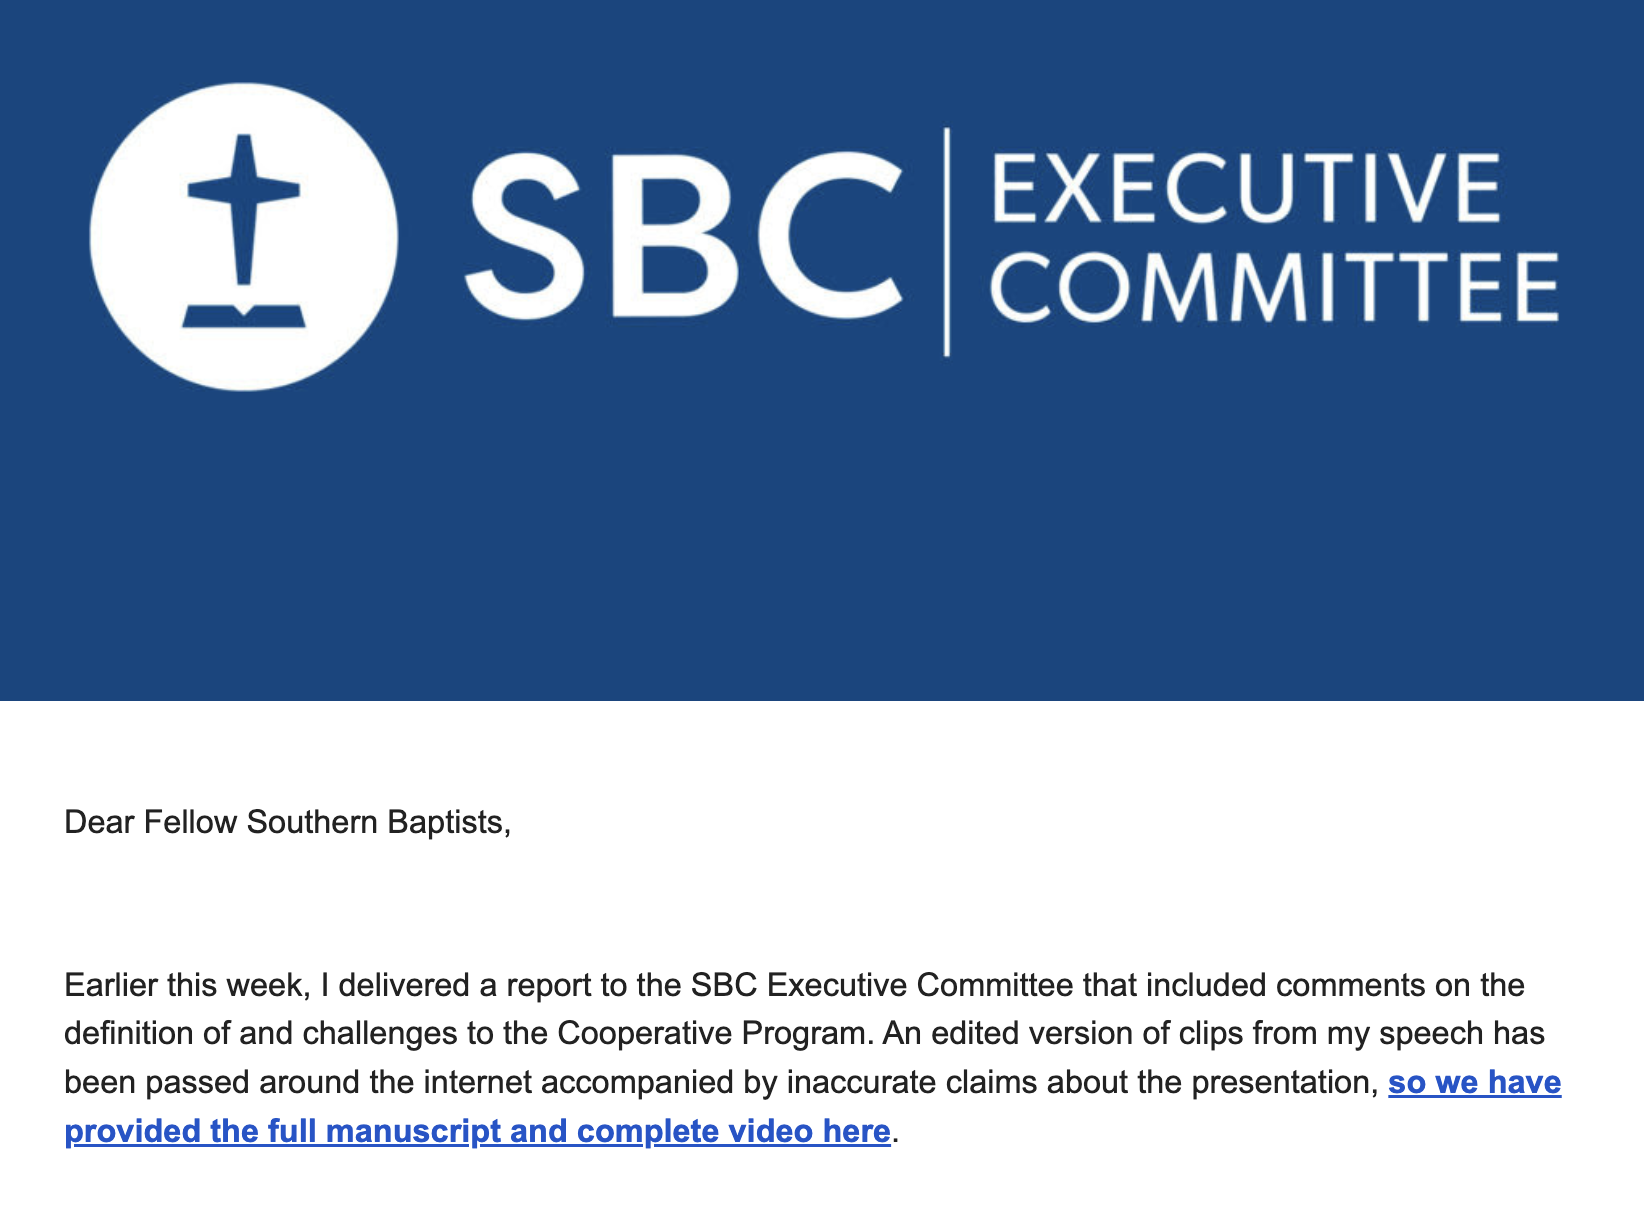
Task: Click the vertical divider line beside SBC
Action: (x=946, y=242)
